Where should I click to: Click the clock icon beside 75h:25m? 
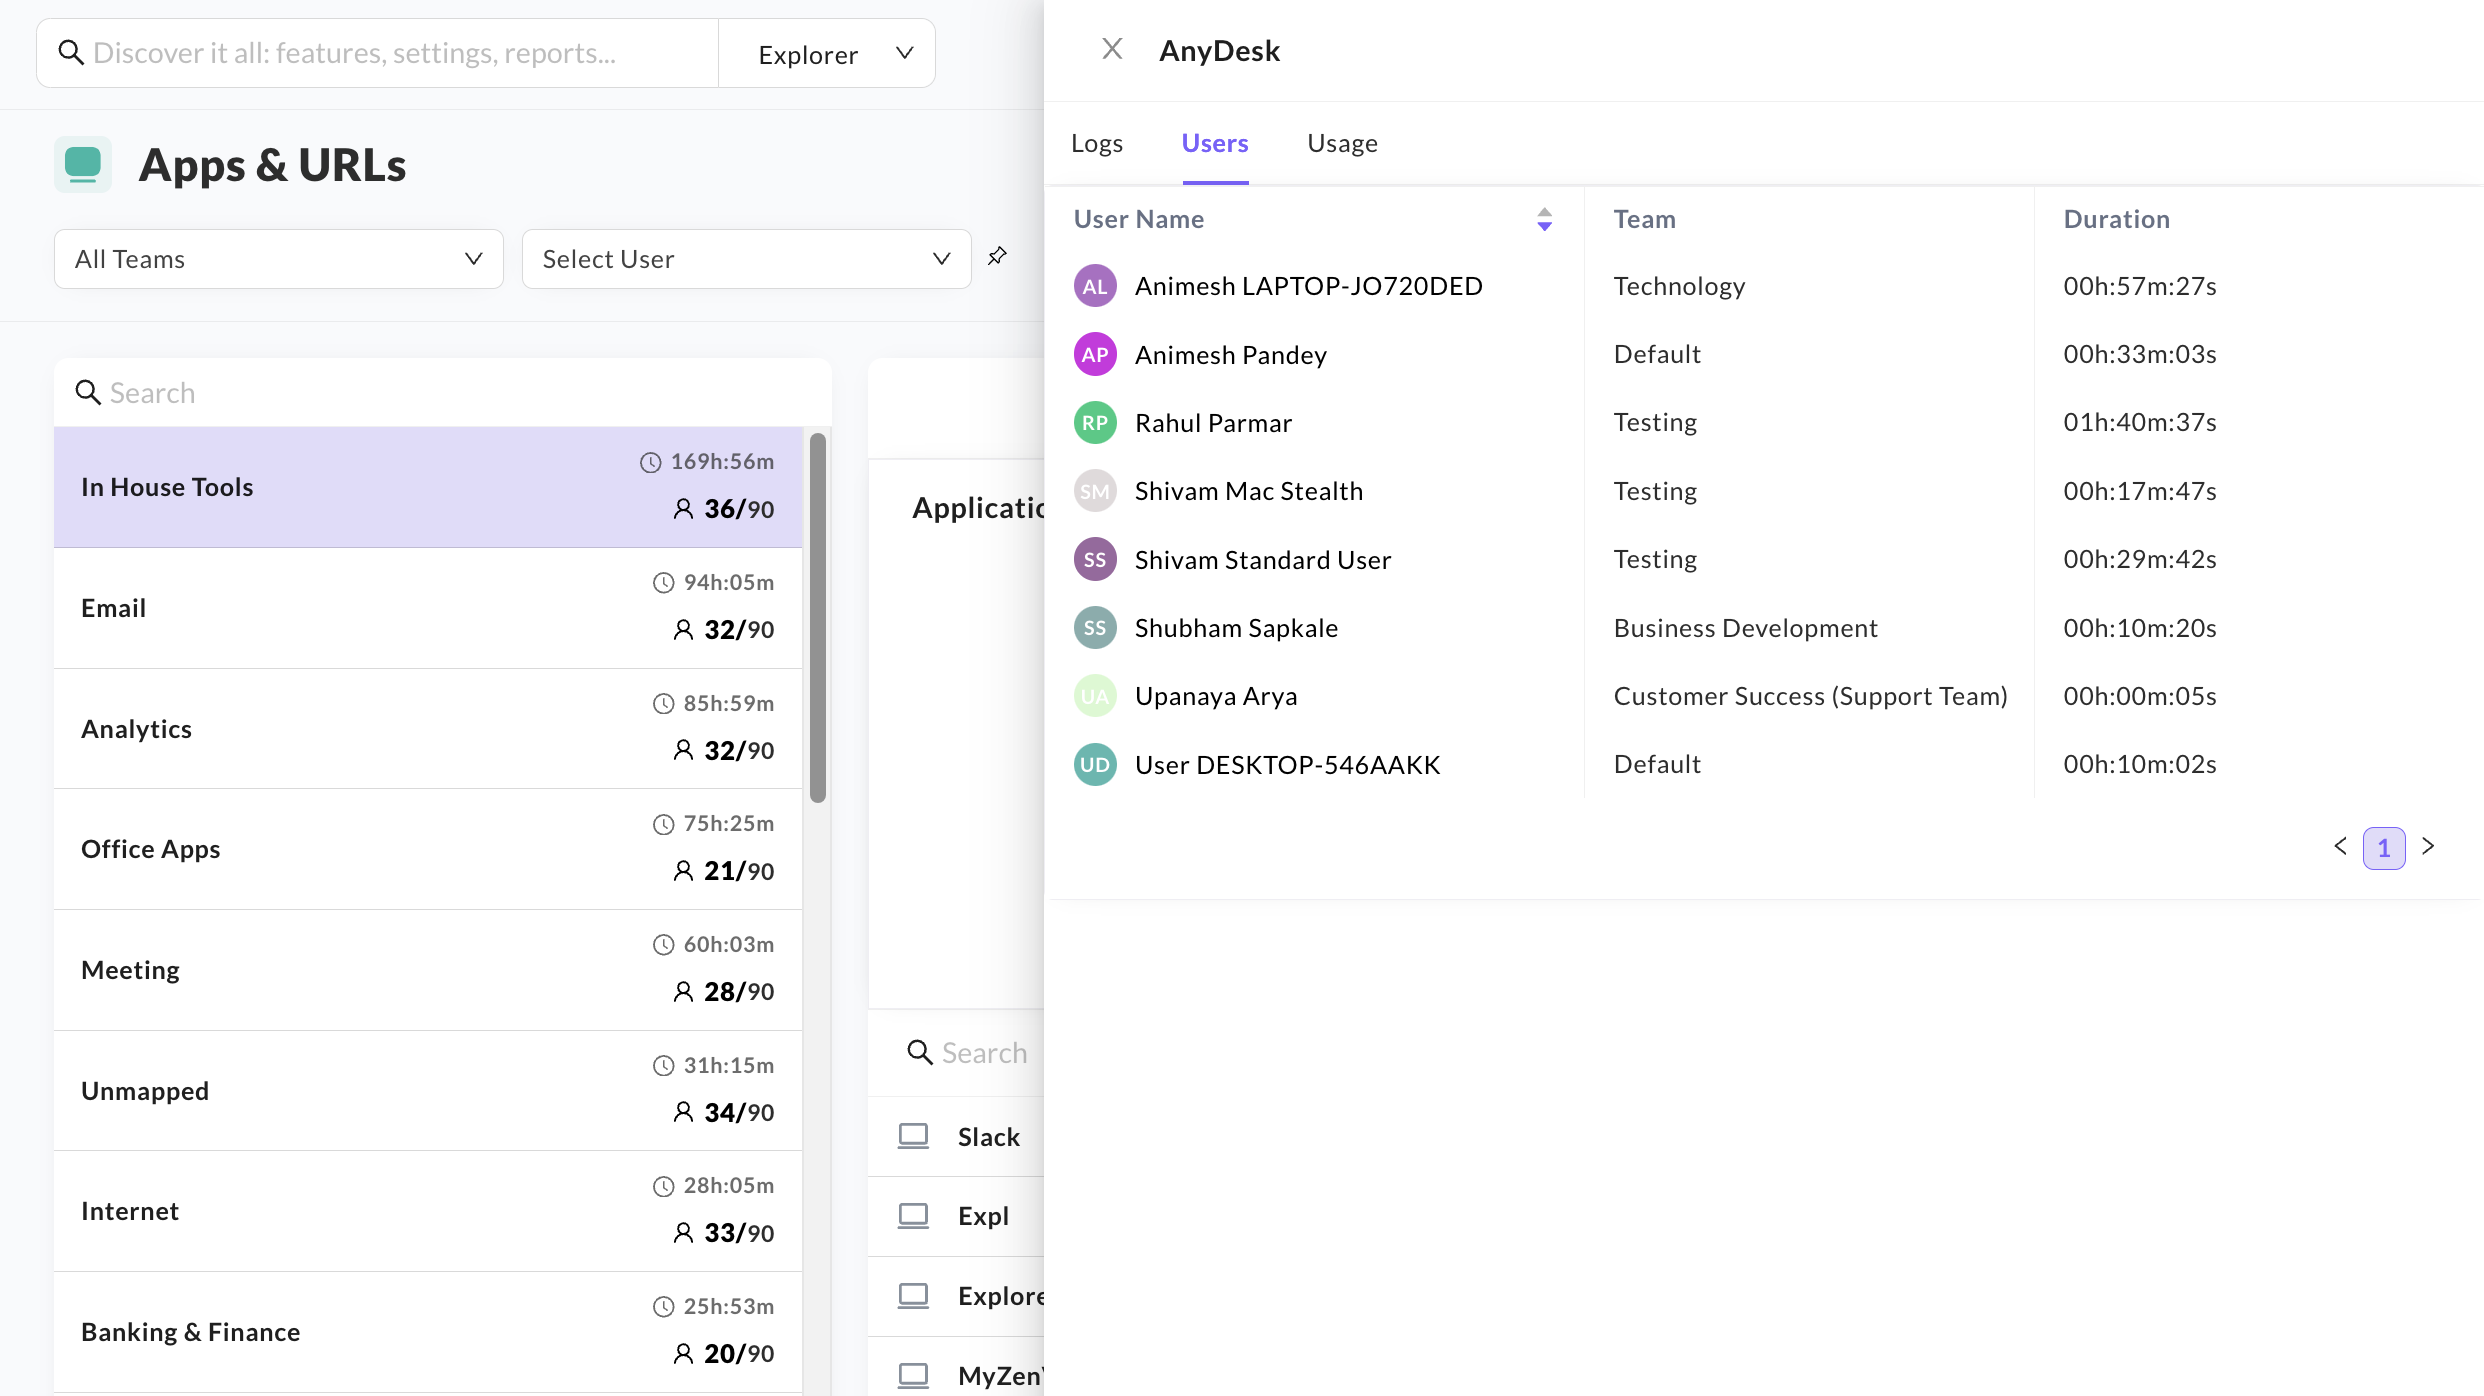coord(664,824)
